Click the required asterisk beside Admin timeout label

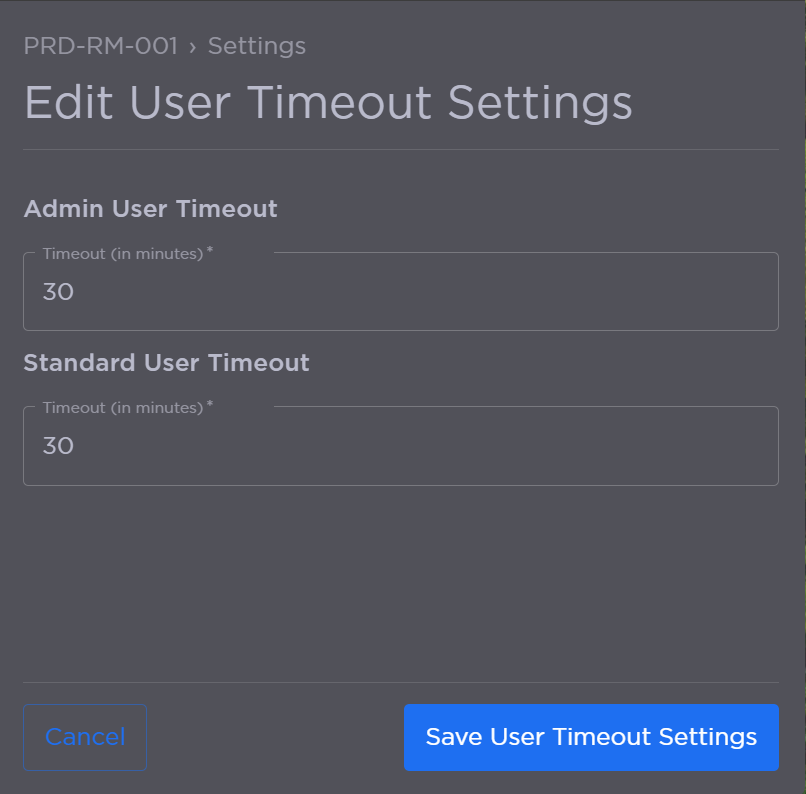[209, 250]
